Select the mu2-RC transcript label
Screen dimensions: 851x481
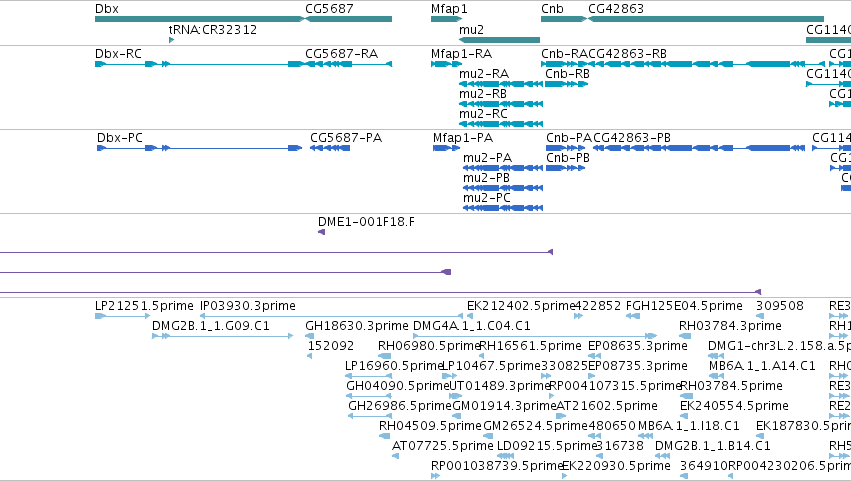[483, 114]
